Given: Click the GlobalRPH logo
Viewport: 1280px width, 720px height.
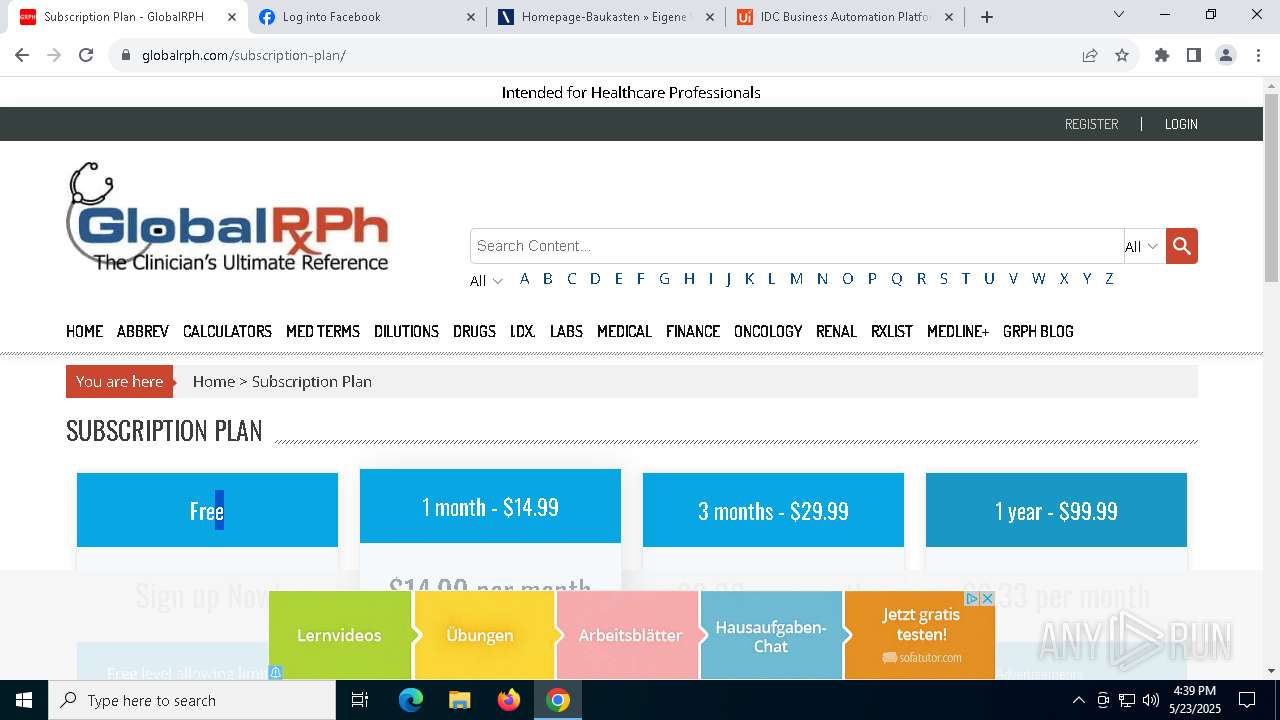Looking at the screenshot, I should pyautogui.click(x=227, y=218).
